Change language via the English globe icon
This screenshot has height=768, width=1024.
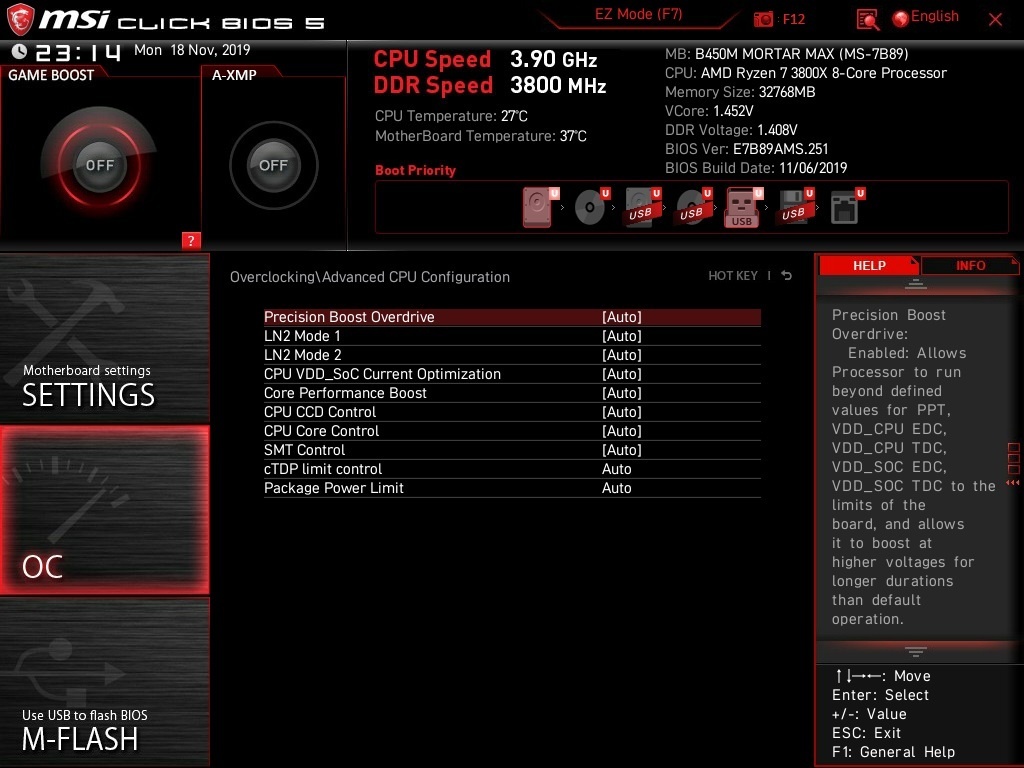click(901, 19)
